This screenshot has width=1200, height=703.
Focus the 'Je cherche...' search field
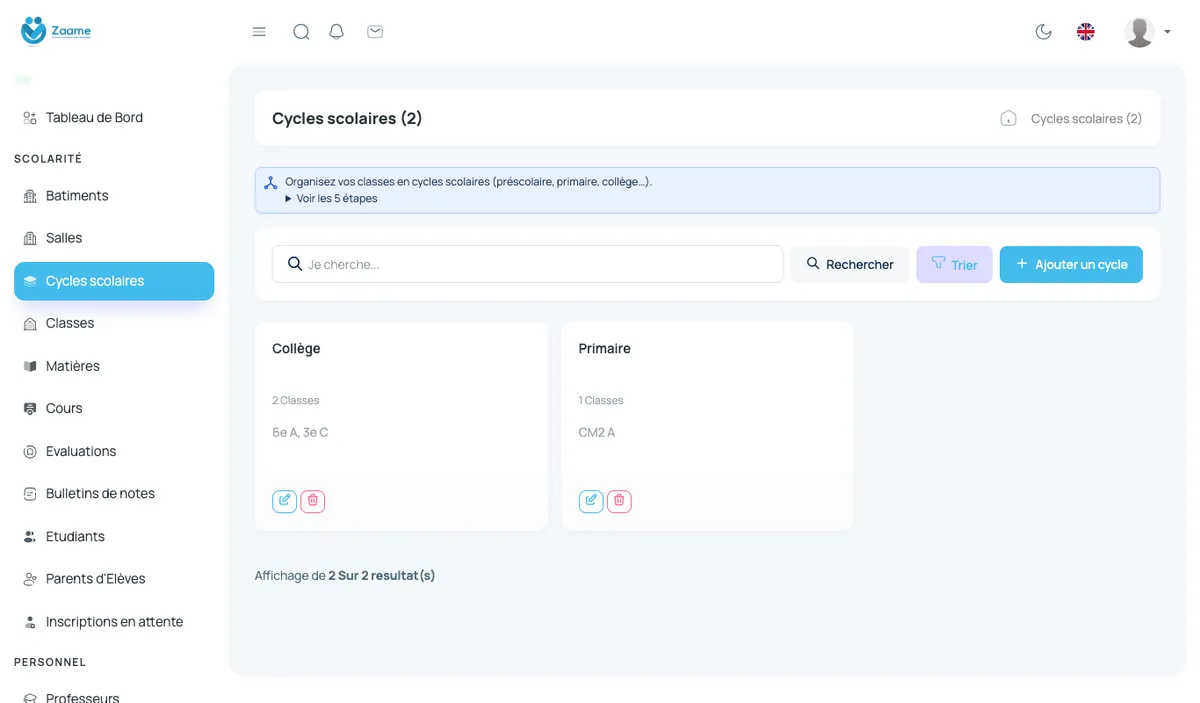point(528,264)
